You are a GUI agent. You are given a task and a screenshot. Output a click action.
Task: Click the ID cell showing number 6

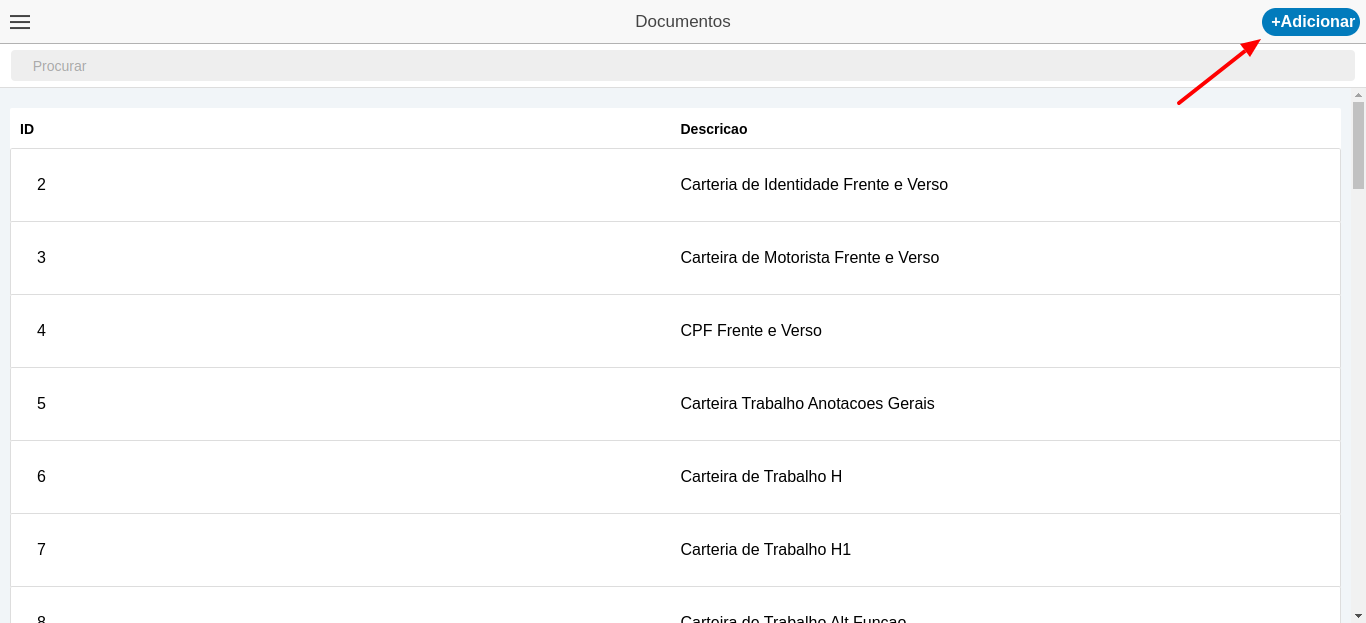(x=41, y=476)
